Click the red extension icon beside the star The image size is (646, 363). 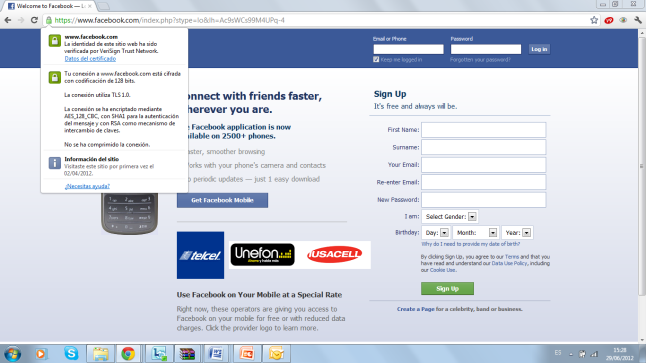pyautogui.click(x=609, y=20)
